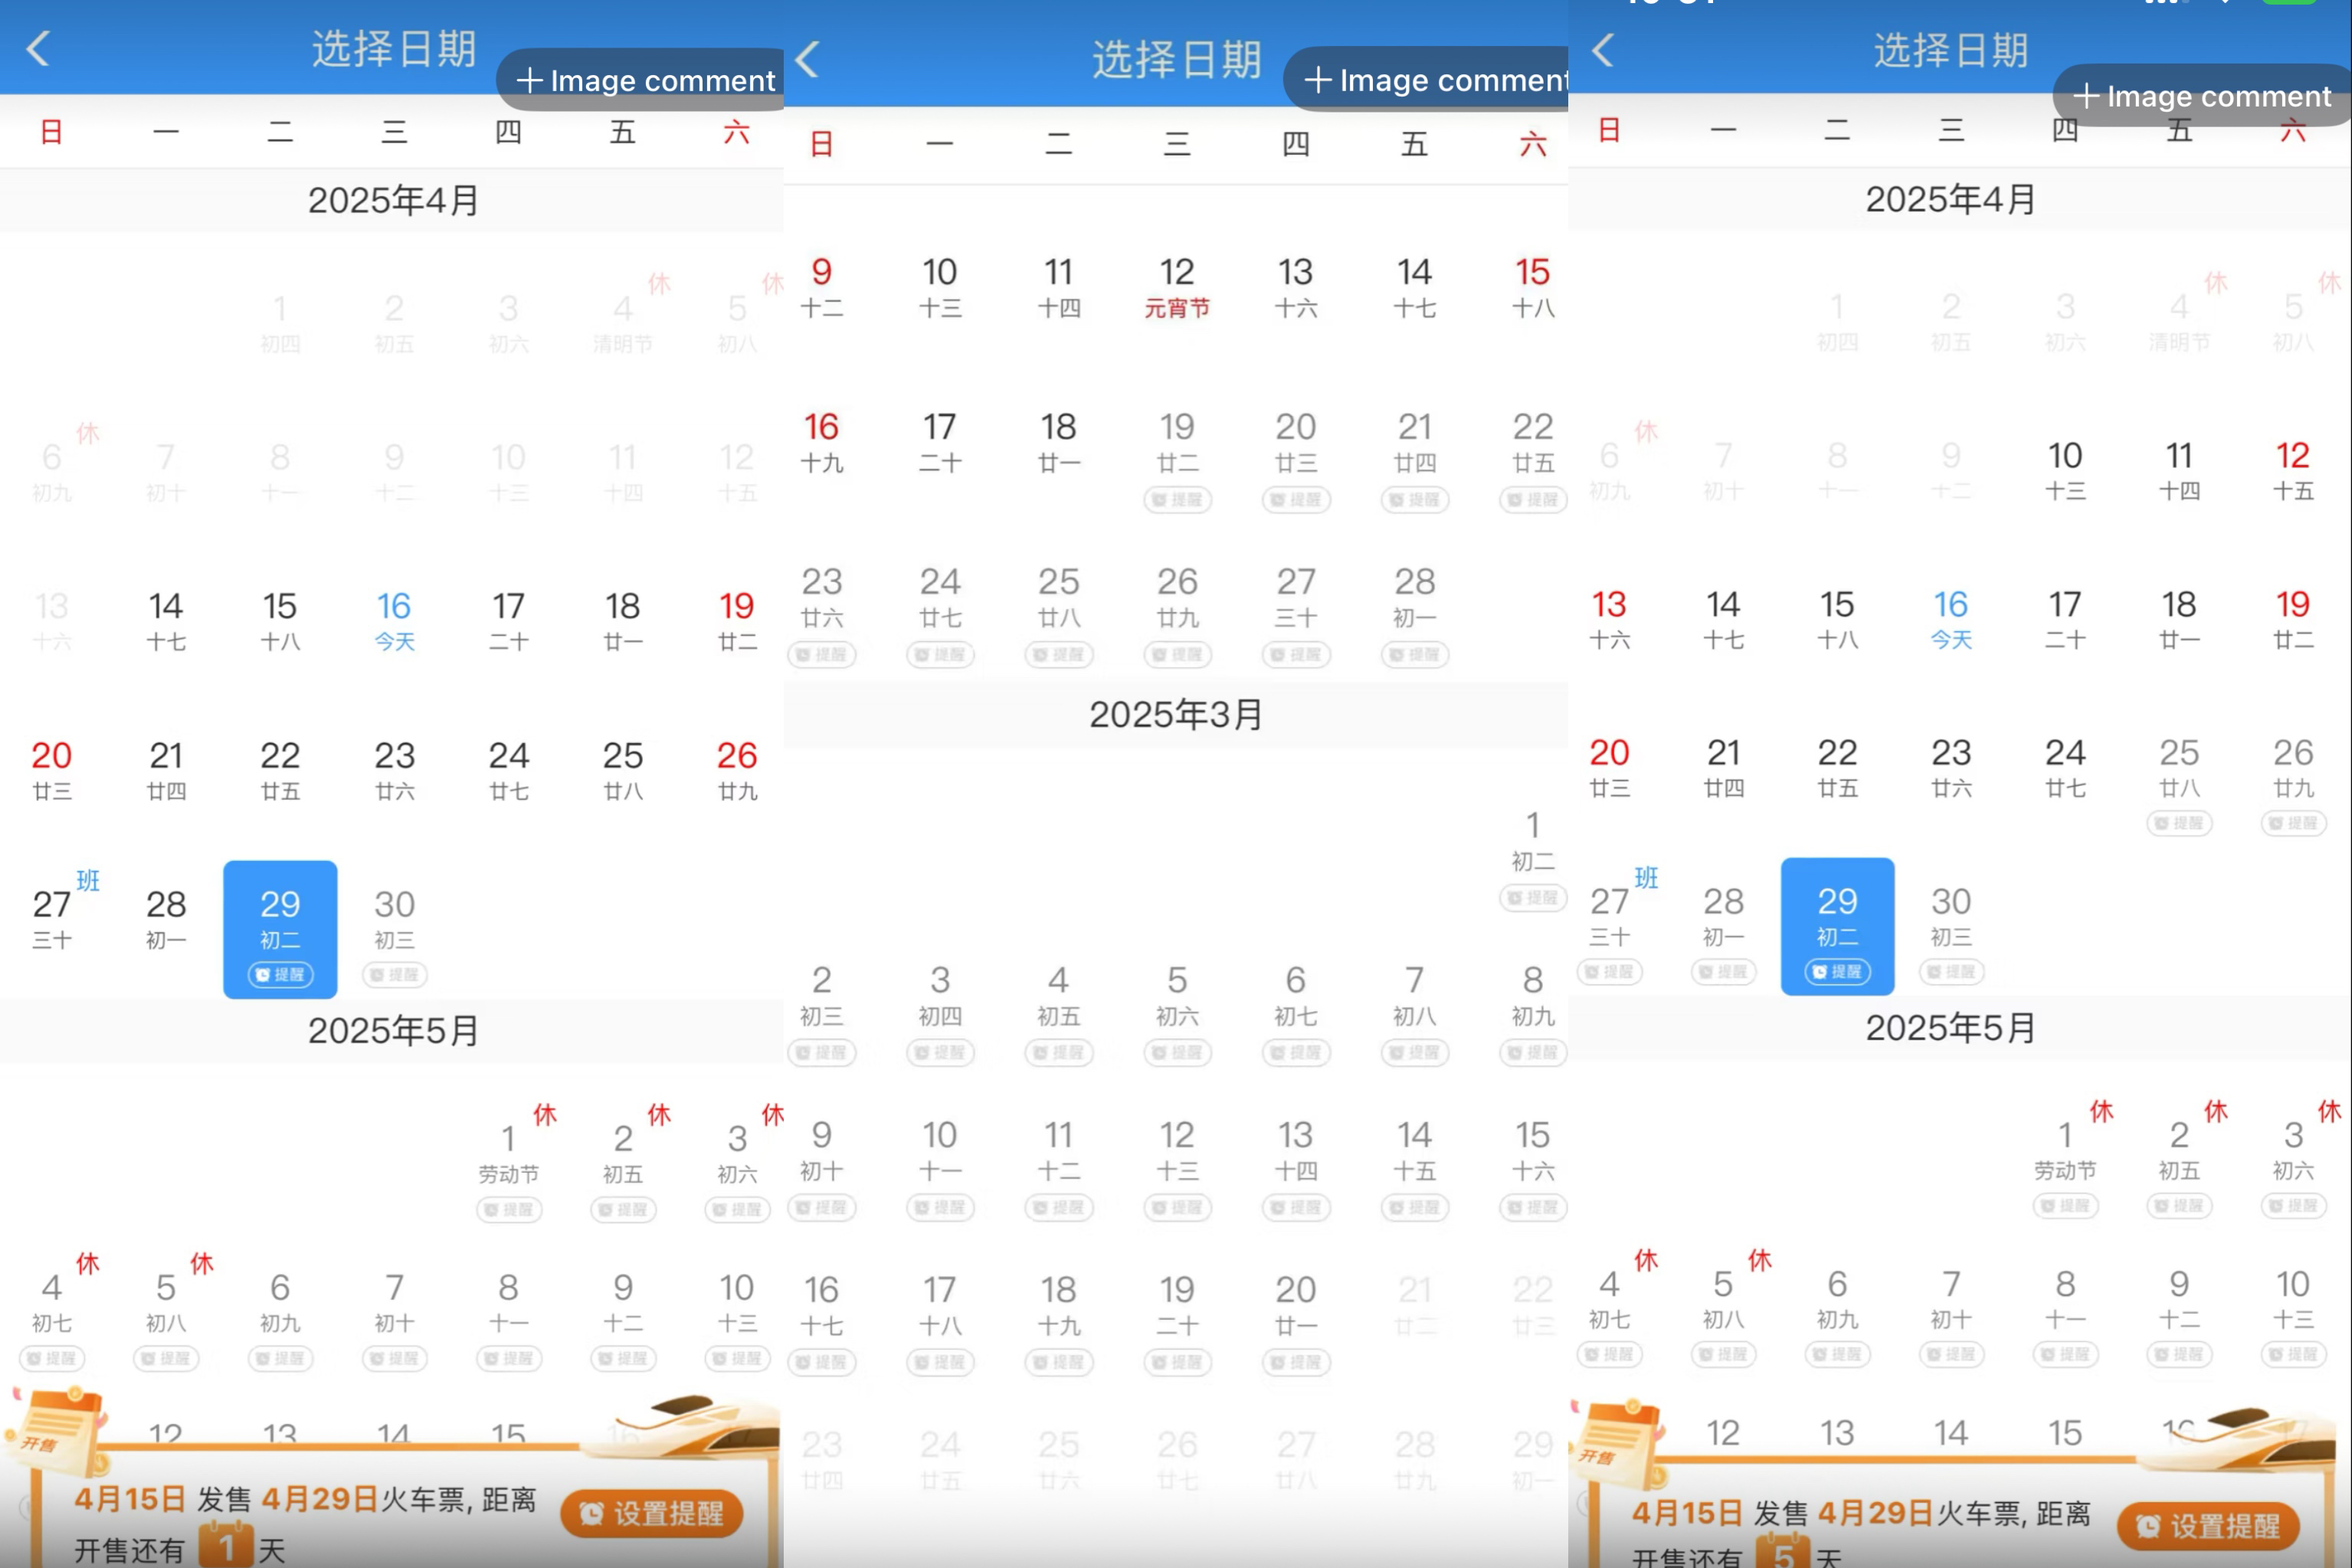Tap the 提醒 badge under February 19, middle panel
Screen dimensions: 2352x1568
[1177, 499]
